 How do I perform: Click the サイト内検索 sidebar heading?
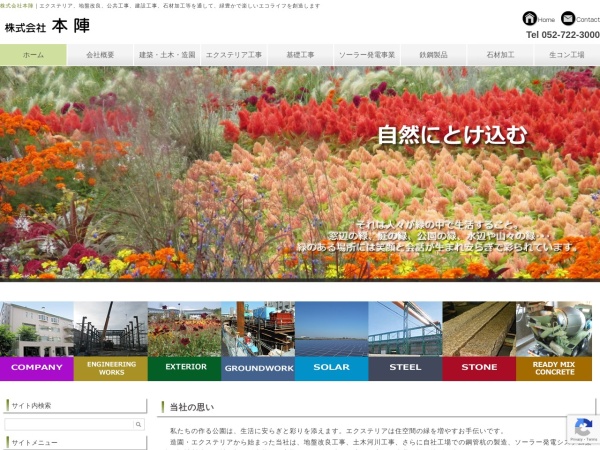coord(31,406)
